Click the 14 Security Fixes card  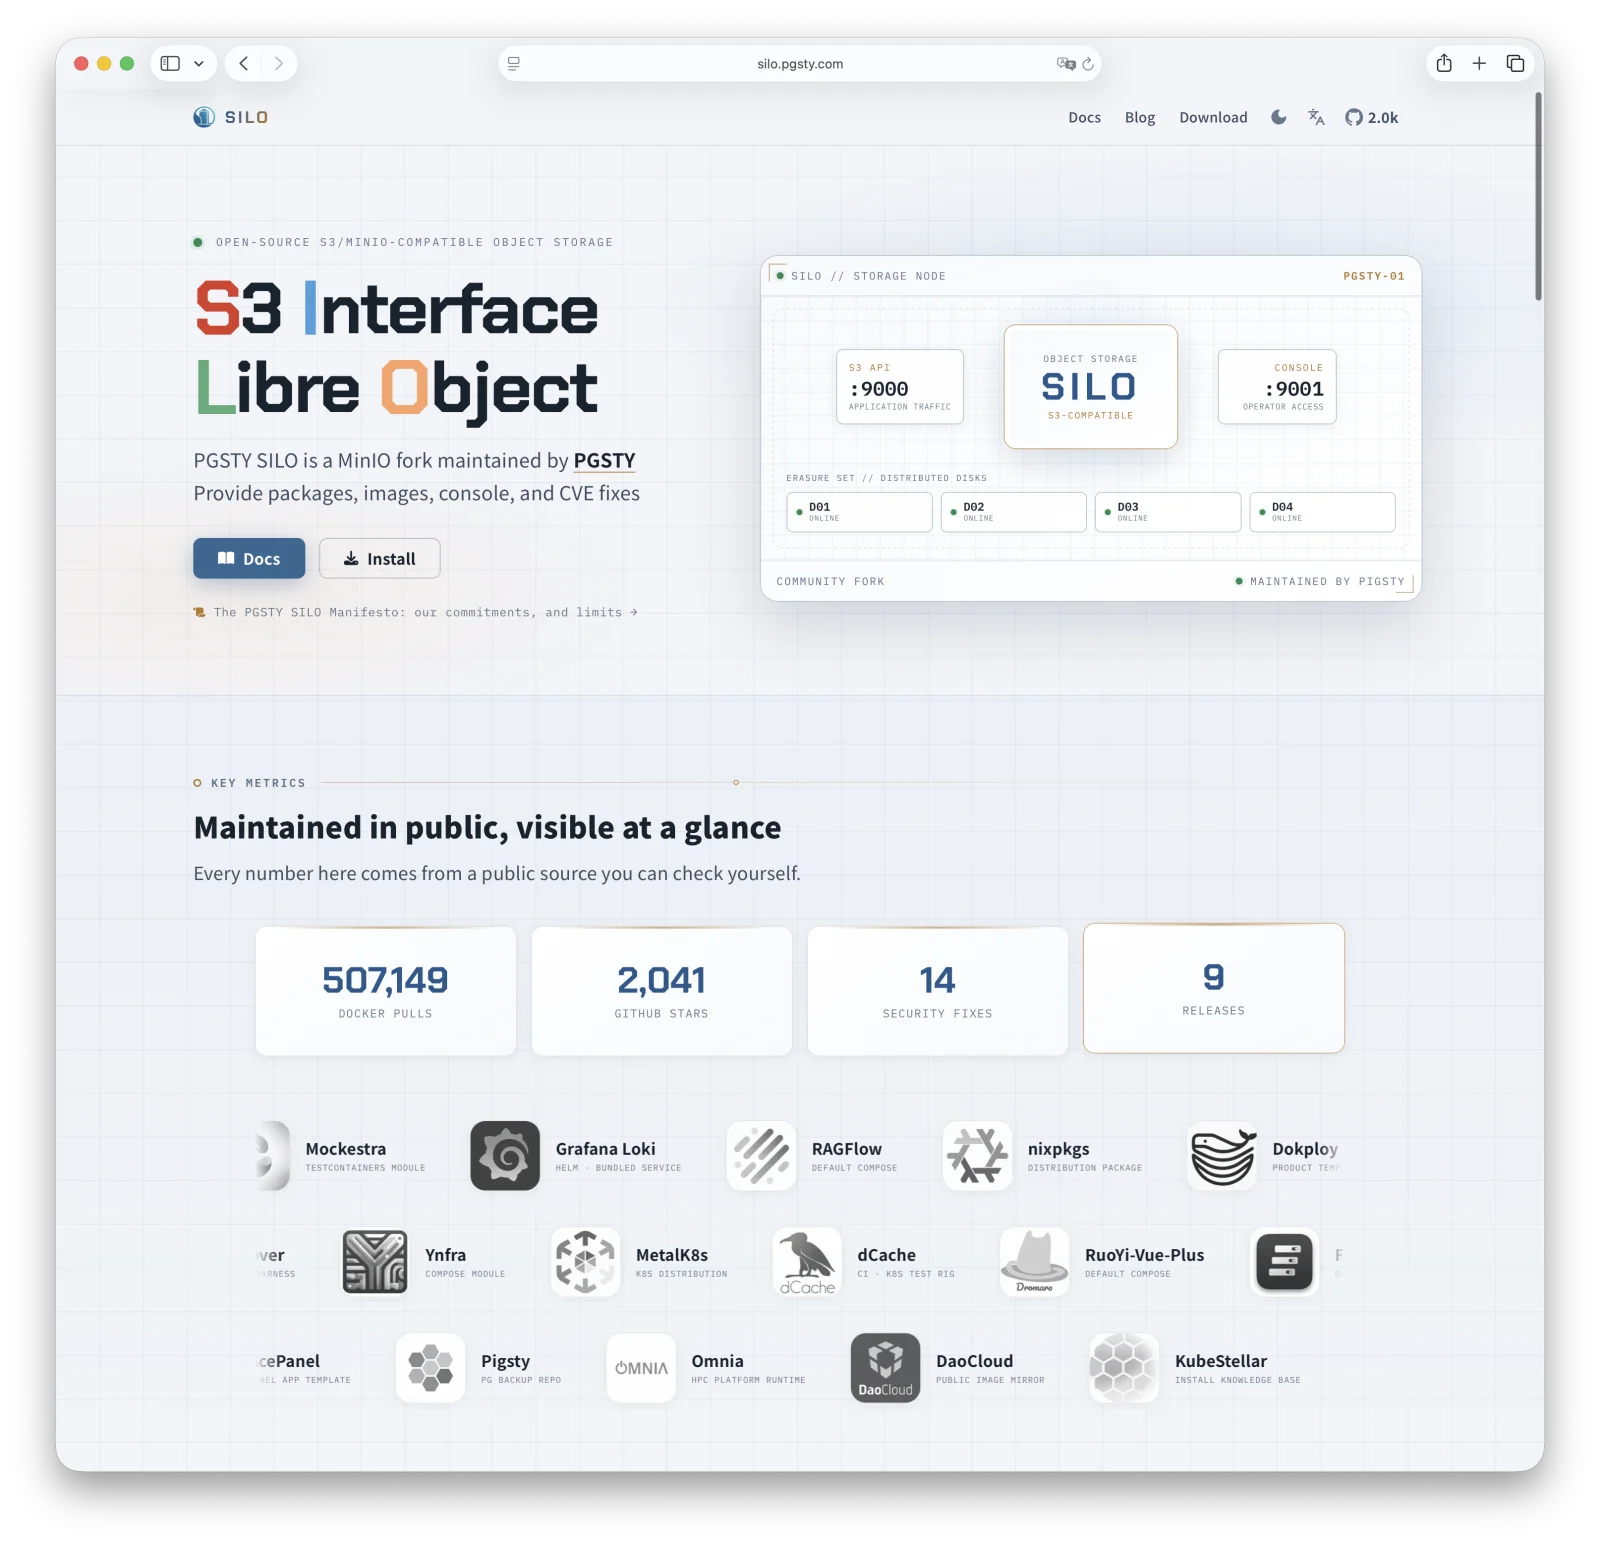point(938,991)
